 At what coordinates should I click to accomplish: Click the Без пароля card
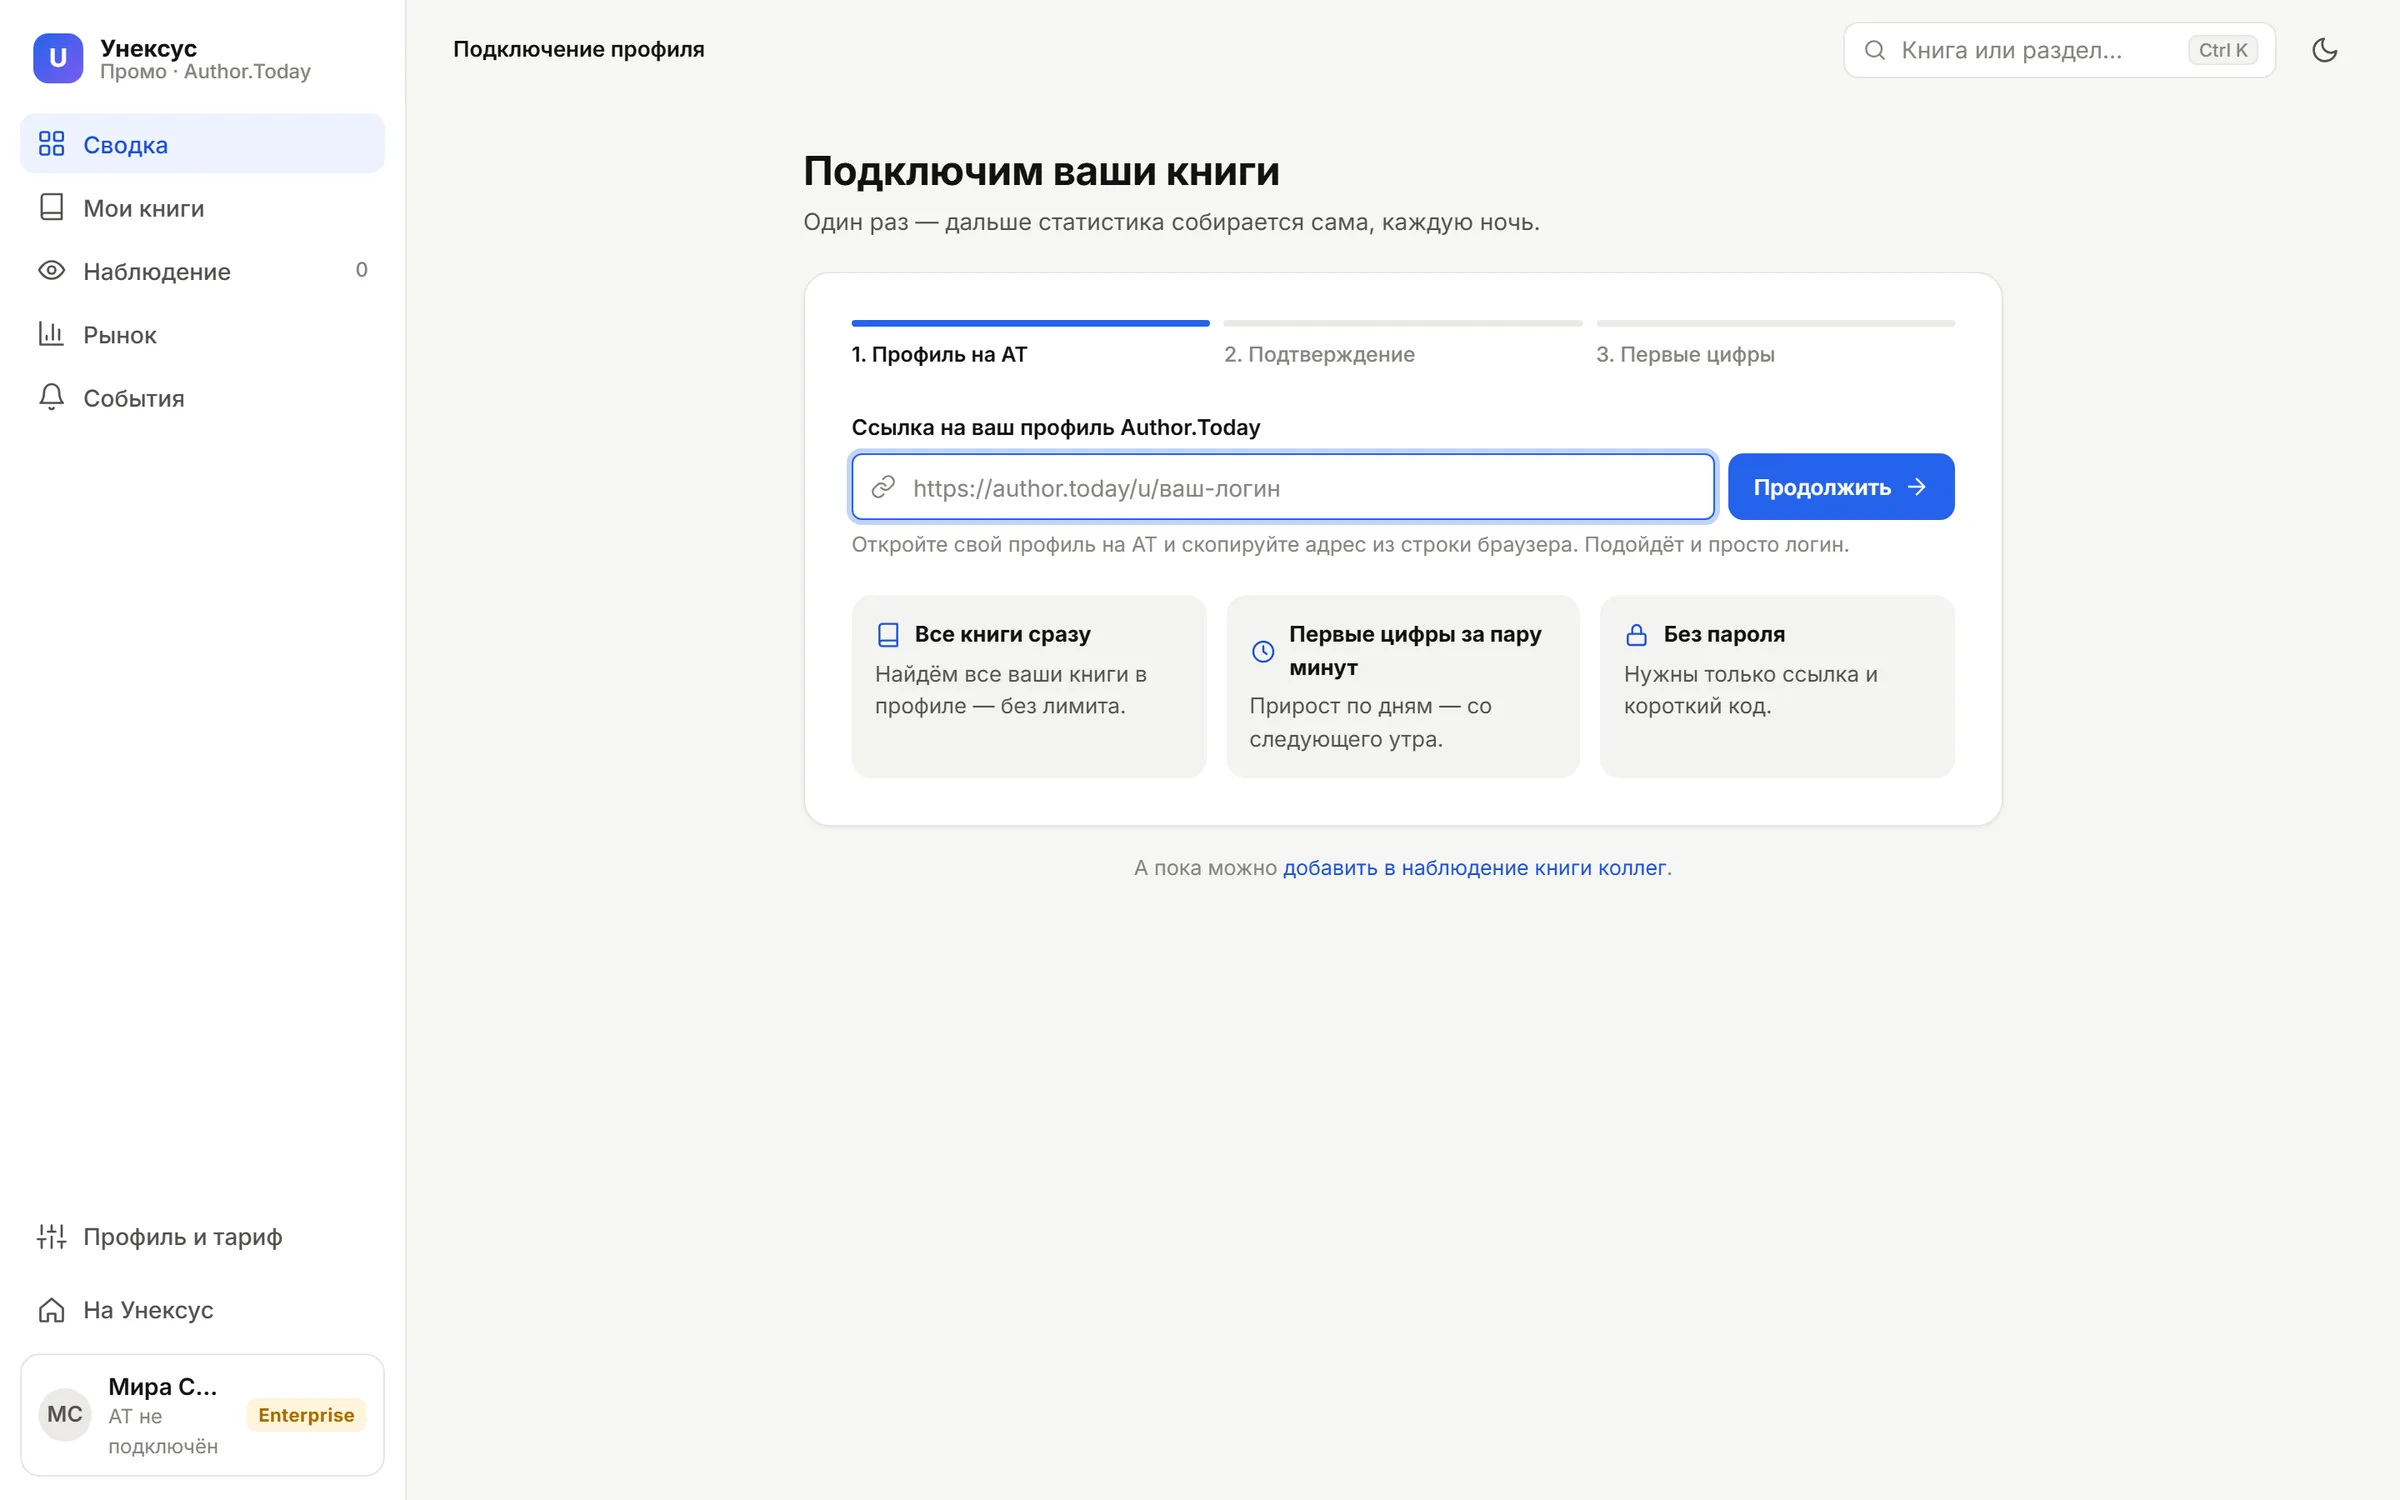pos(1777,686)
